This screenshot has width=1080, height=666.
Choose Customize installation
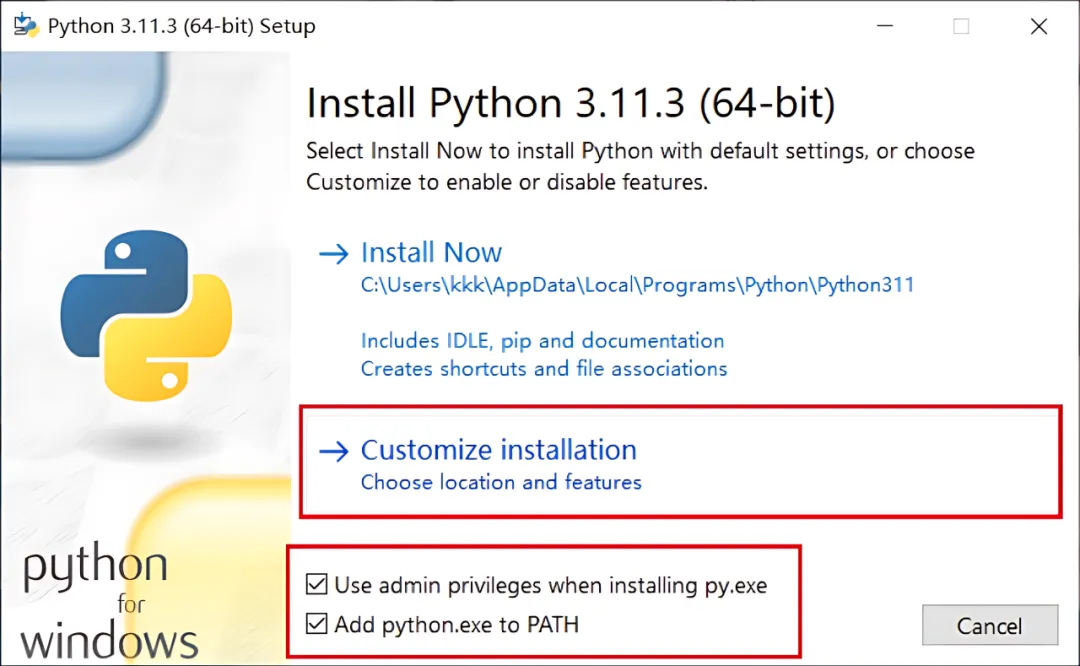[x=499, y=450]
